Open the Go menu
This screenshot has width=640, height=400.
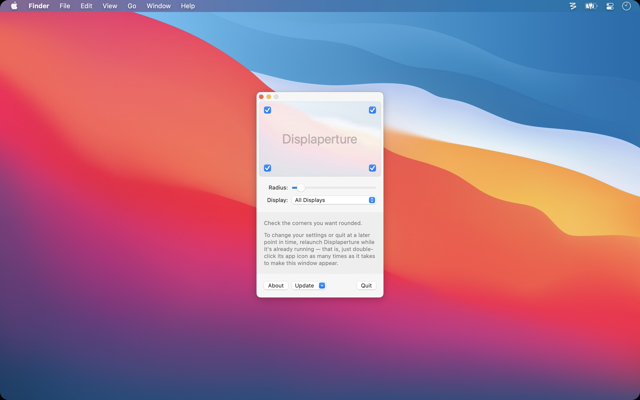pyautogui.click(x=132, y=6)
